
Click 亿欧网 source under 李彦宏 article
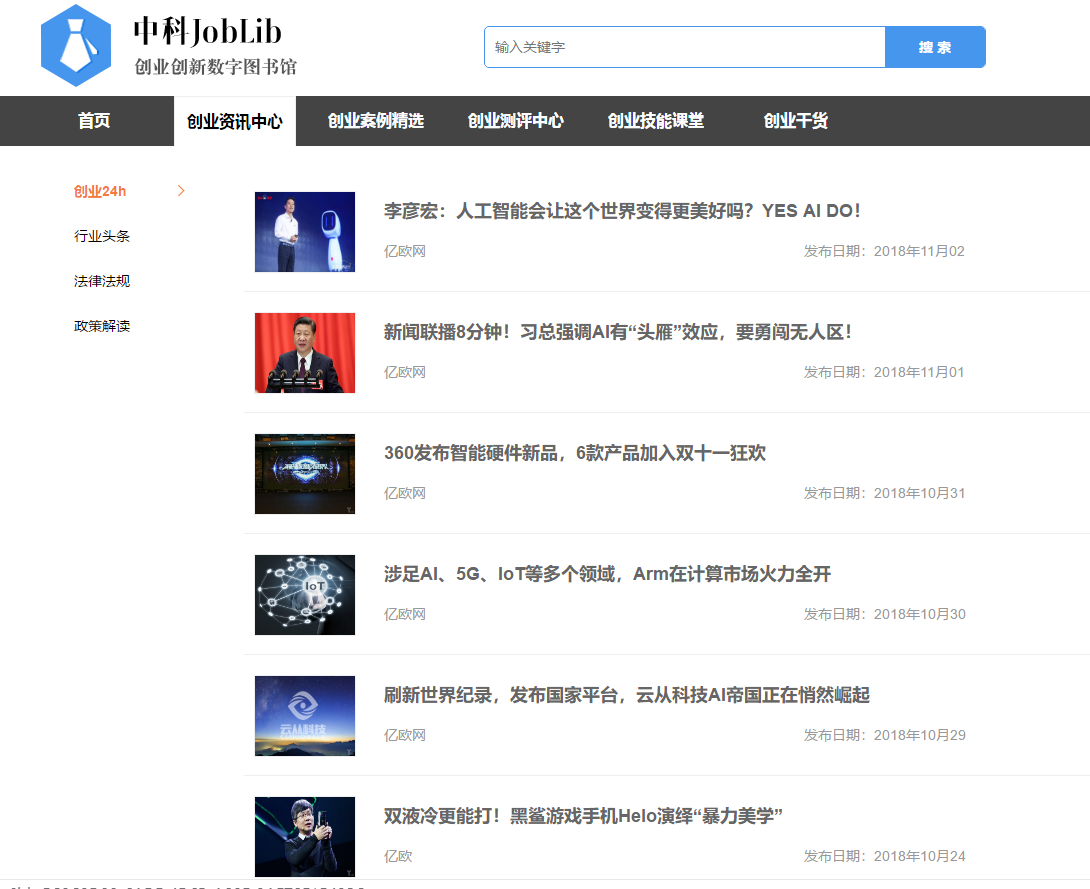[405, 251]
